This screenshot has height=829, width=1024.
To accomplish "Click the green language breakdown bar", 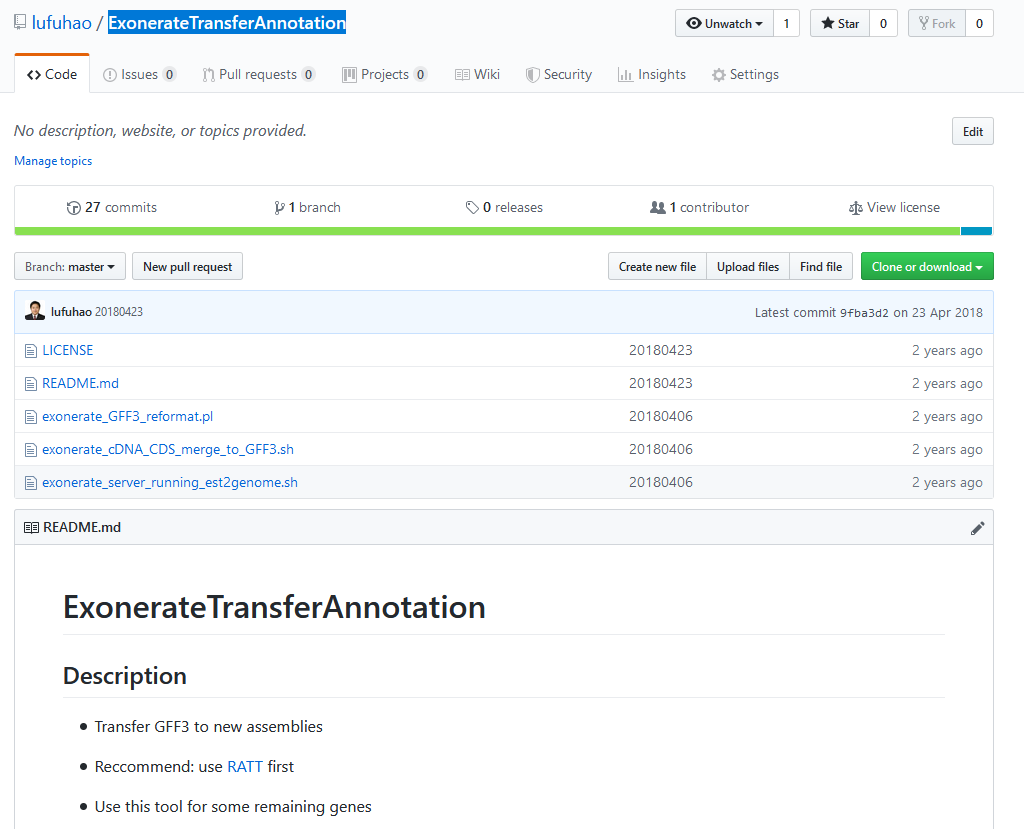I will [x=487, y=231].
